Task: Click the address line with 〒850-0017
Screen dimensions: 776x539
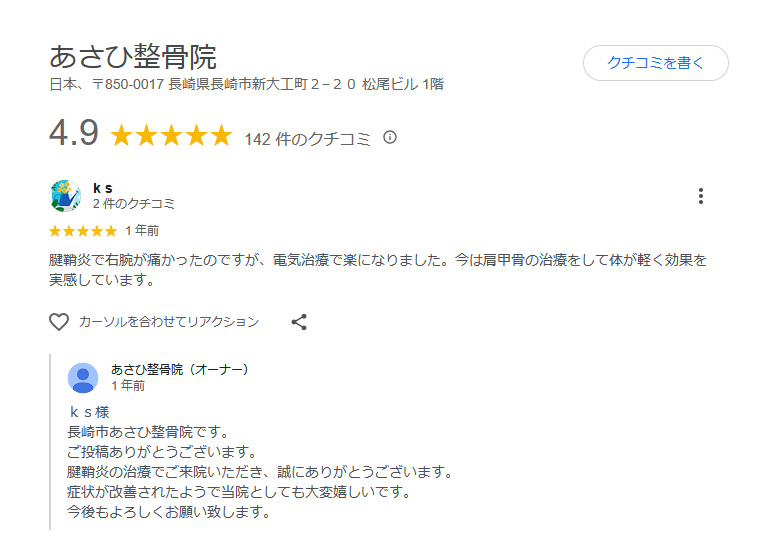Action: click(246, 85)
